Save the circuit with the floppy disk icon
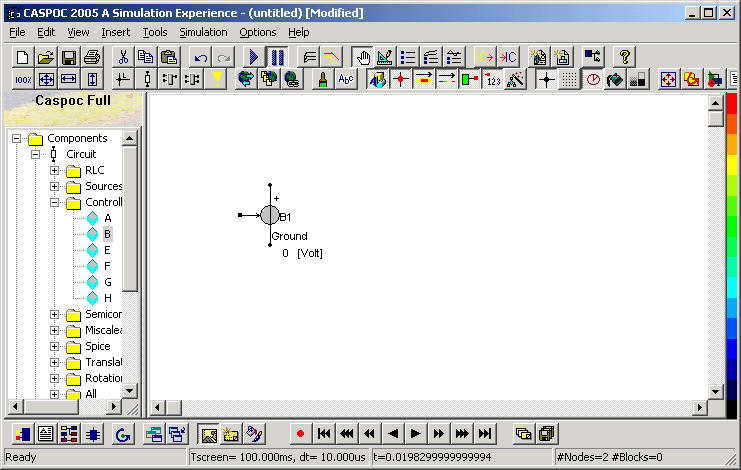This screenshot has width=741, height=470. click(x=69, y=57)
